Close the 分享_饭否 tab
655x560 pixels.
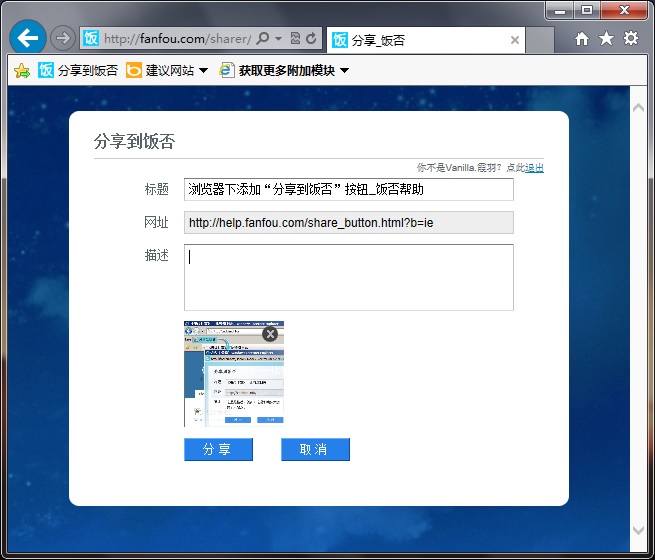click(x=515, y=40)
